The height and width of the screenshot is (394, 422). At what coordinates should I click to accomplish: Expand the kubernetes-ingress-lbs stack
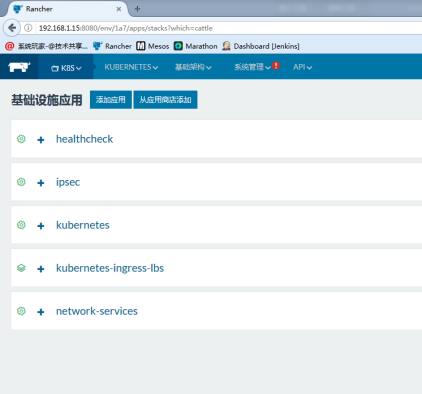click(x=41, y=269)
